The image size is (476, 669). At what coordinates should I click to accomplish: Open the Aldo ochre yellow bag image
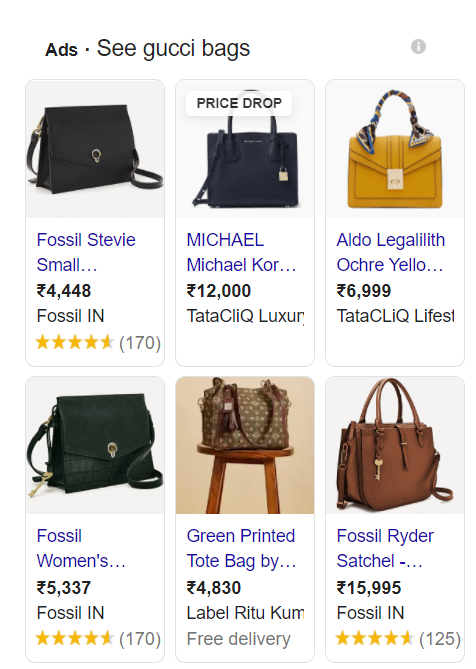coord(395,149)
